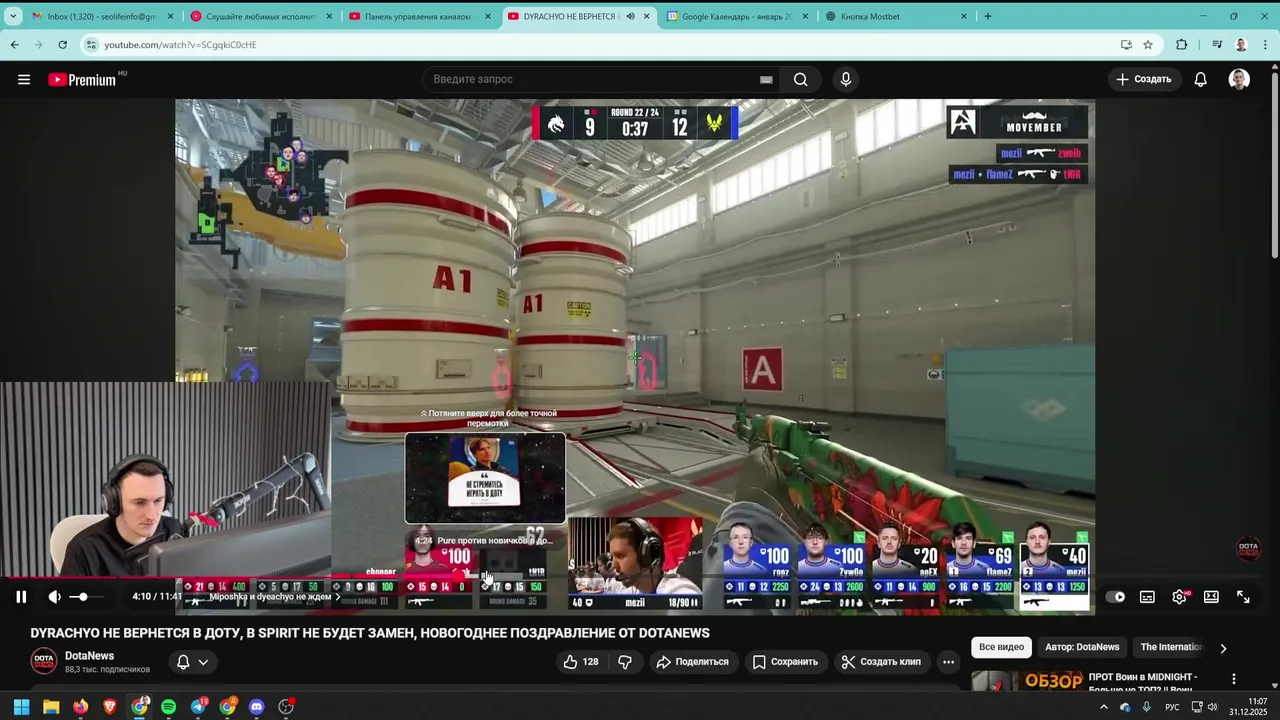This screenshot has height=720, width=1280.
Task: Open player settings gear
Action: click(1179, 597)
